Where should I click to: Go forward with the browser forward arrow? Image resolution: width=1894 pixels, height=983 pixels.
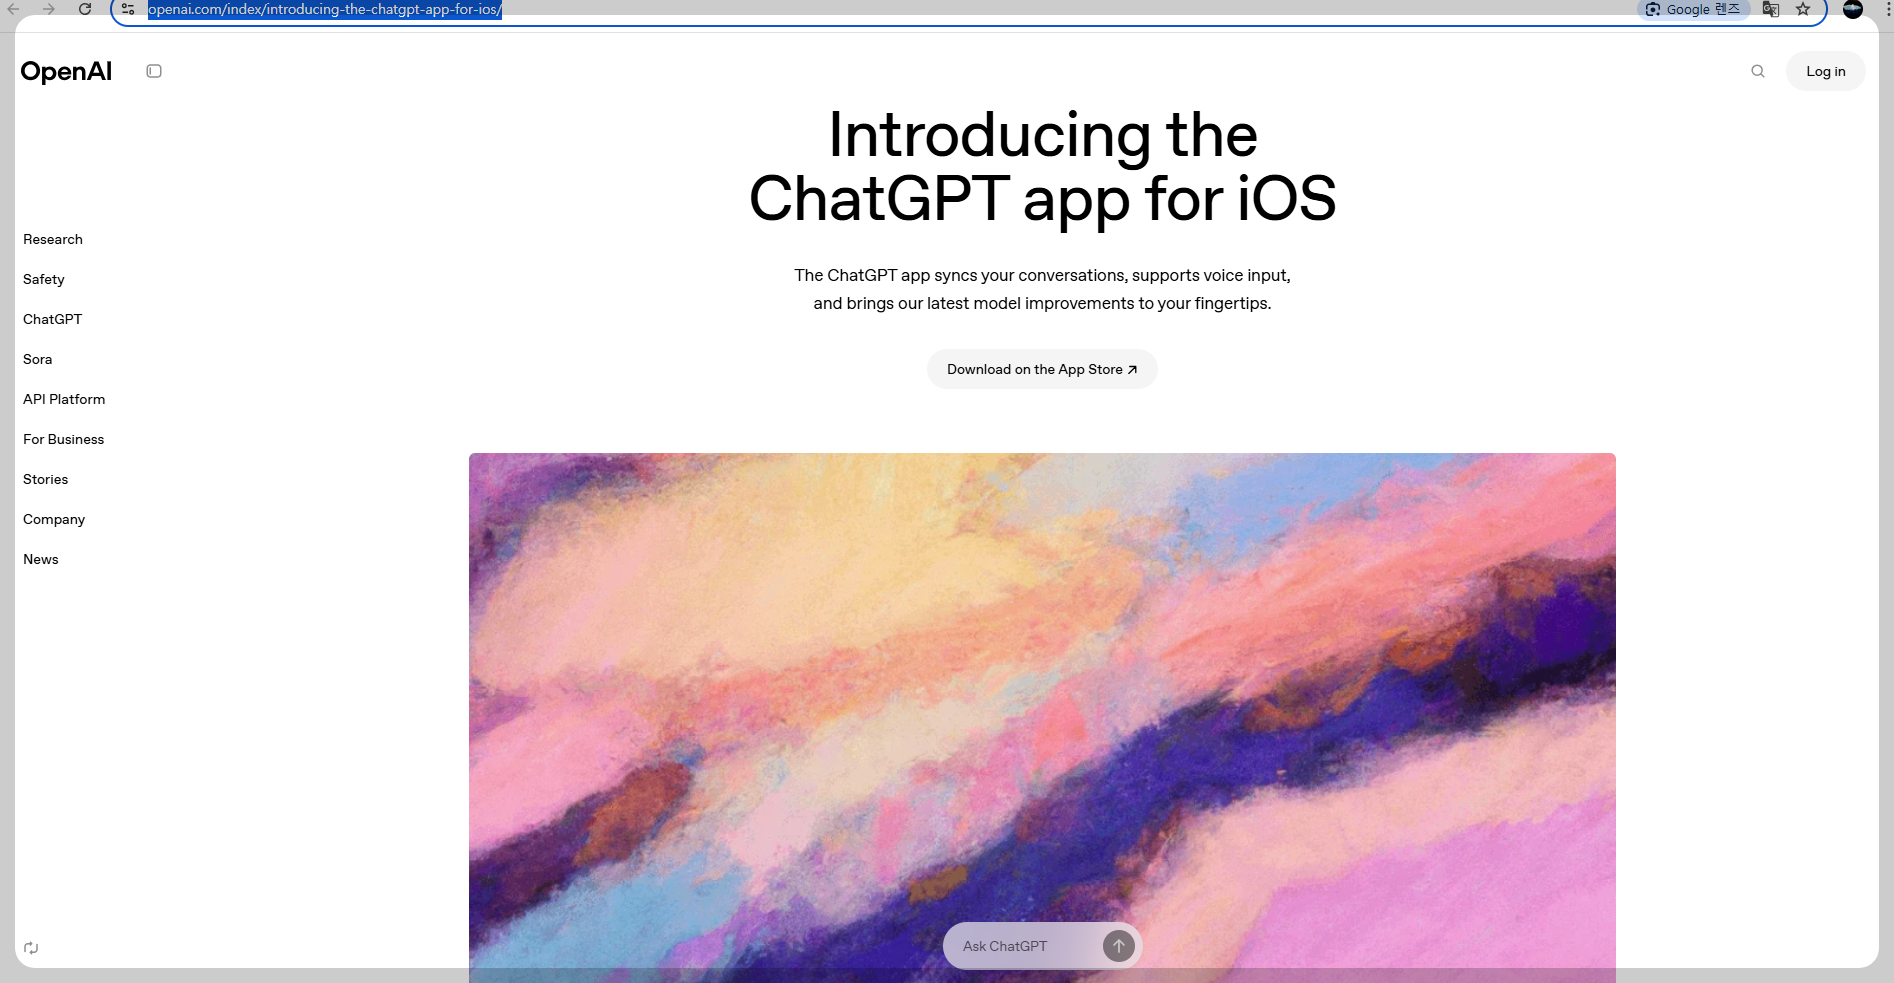49,9
